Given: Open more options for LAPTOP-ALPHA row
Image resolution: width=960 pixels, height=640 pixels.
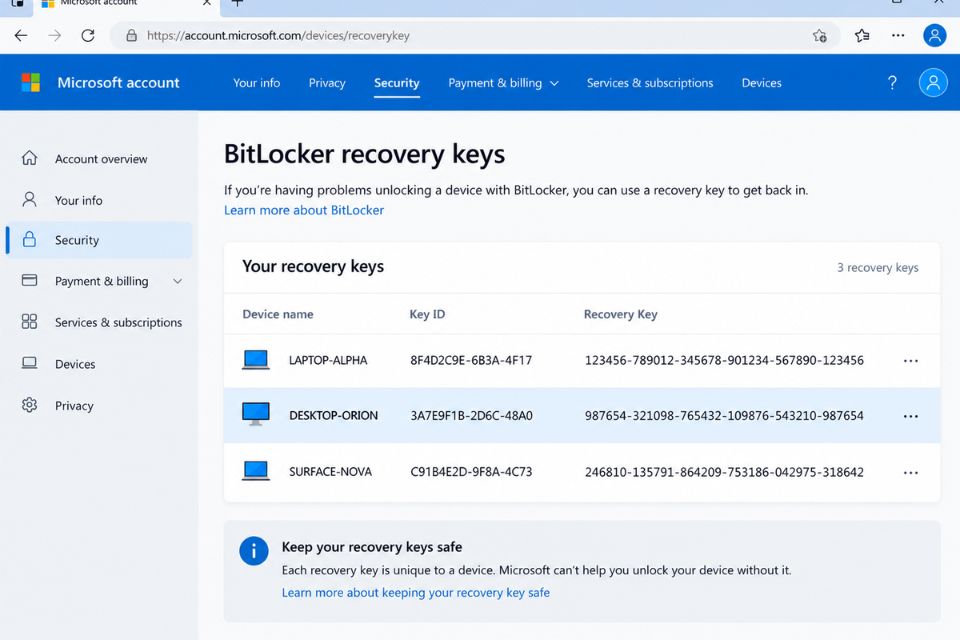Looking at the screenshot, I should coord(910,361).
